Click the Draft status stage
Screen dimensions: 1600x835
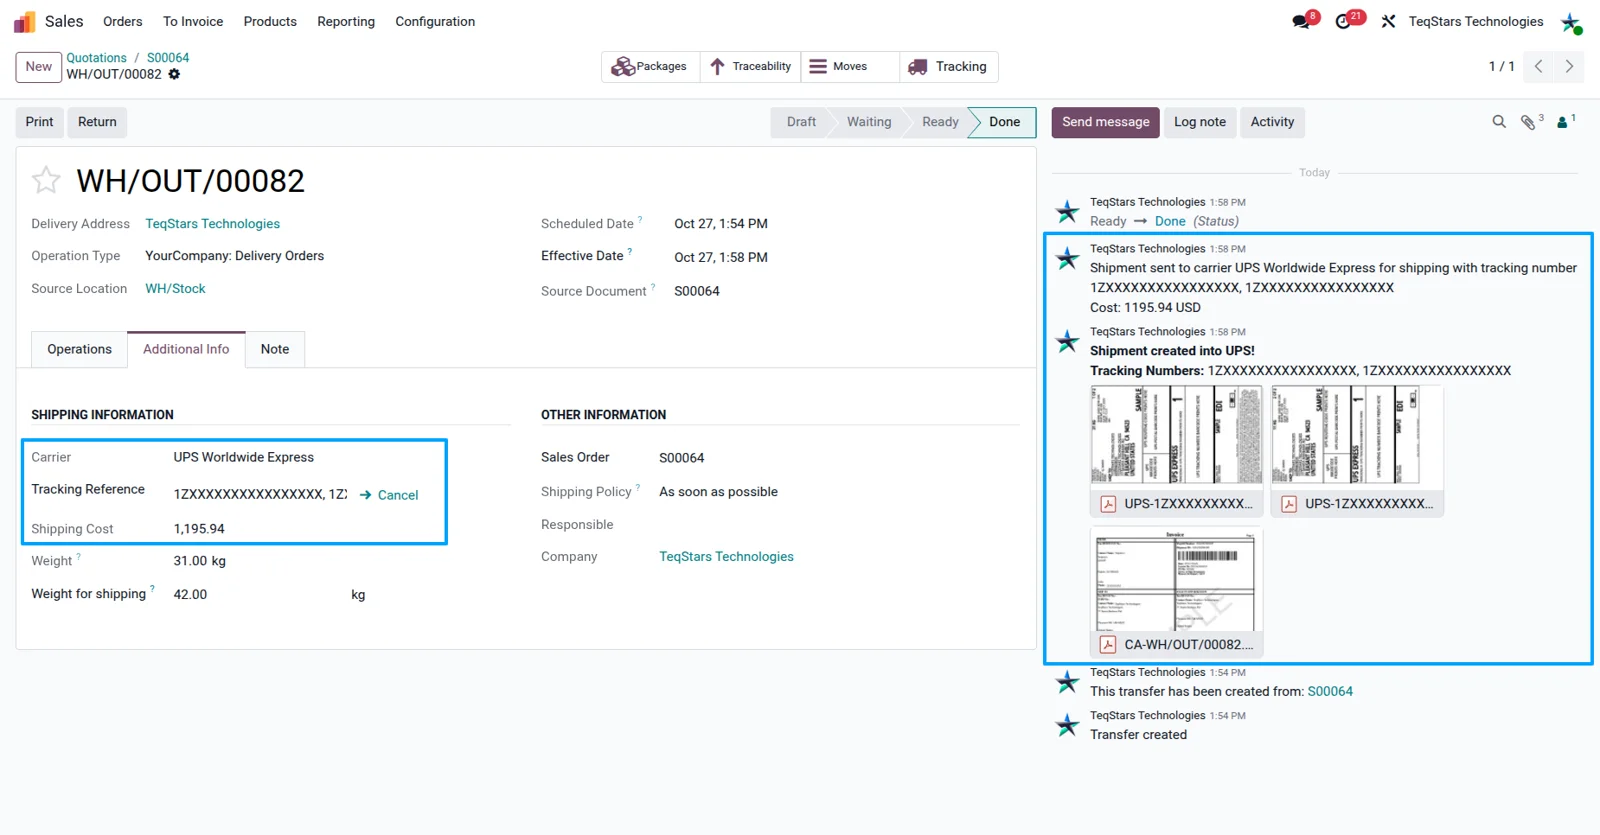tap(801, 122)
